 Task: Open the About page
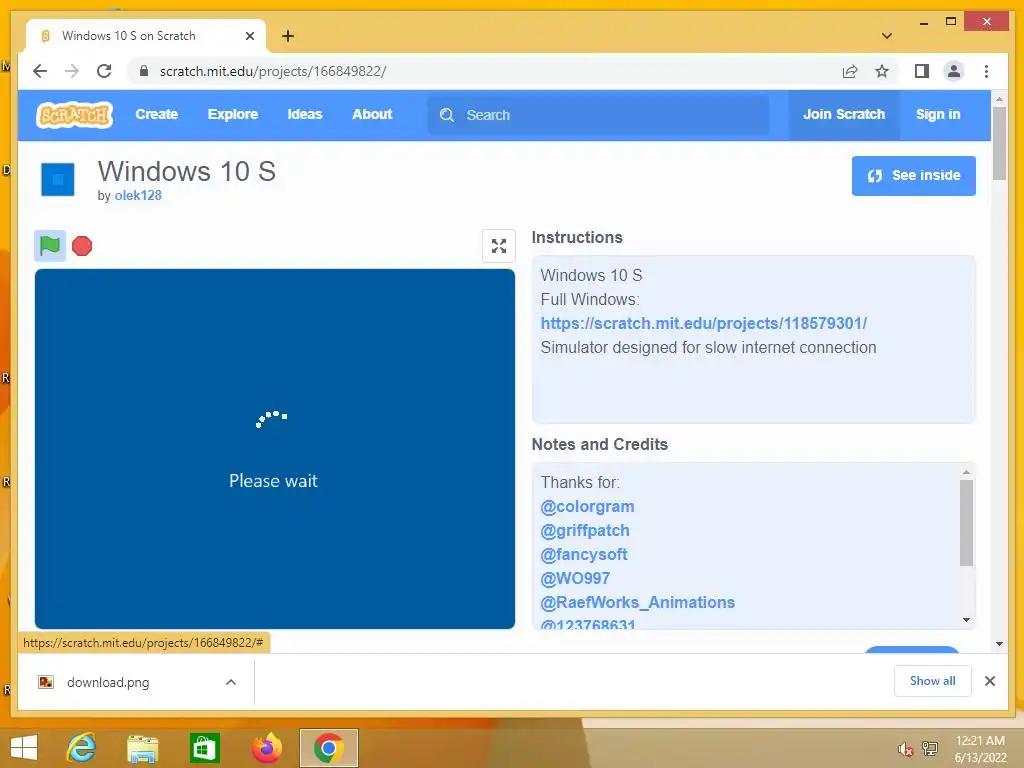[372, 114]
